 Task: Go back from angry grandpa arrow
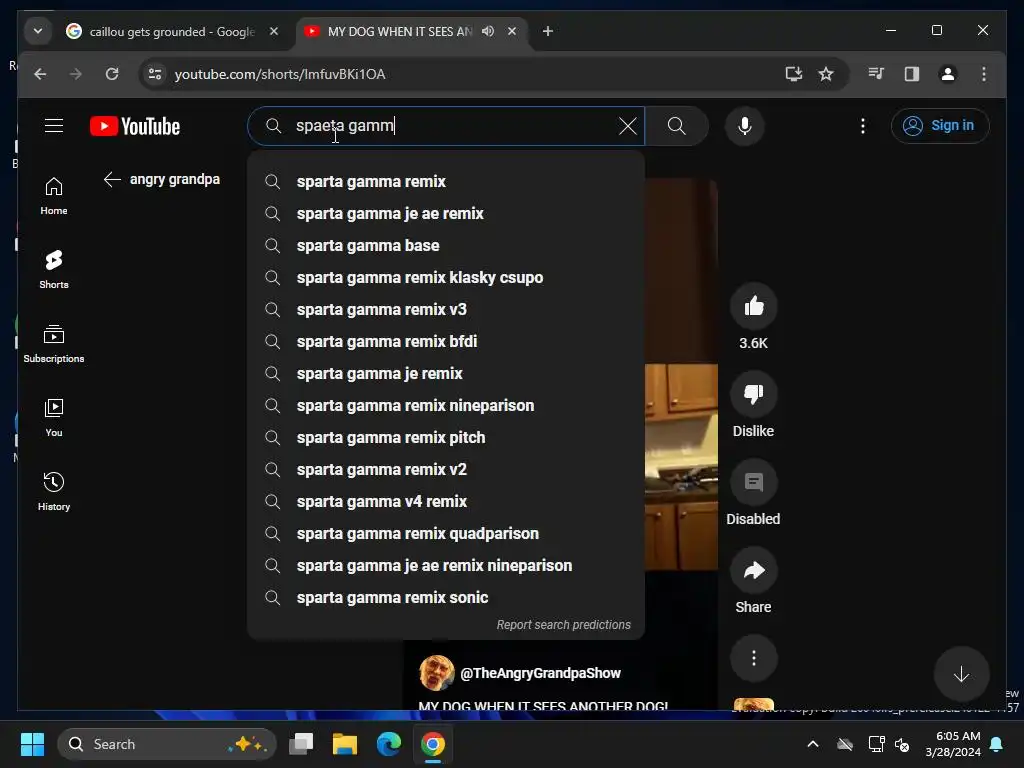(112, 180)
